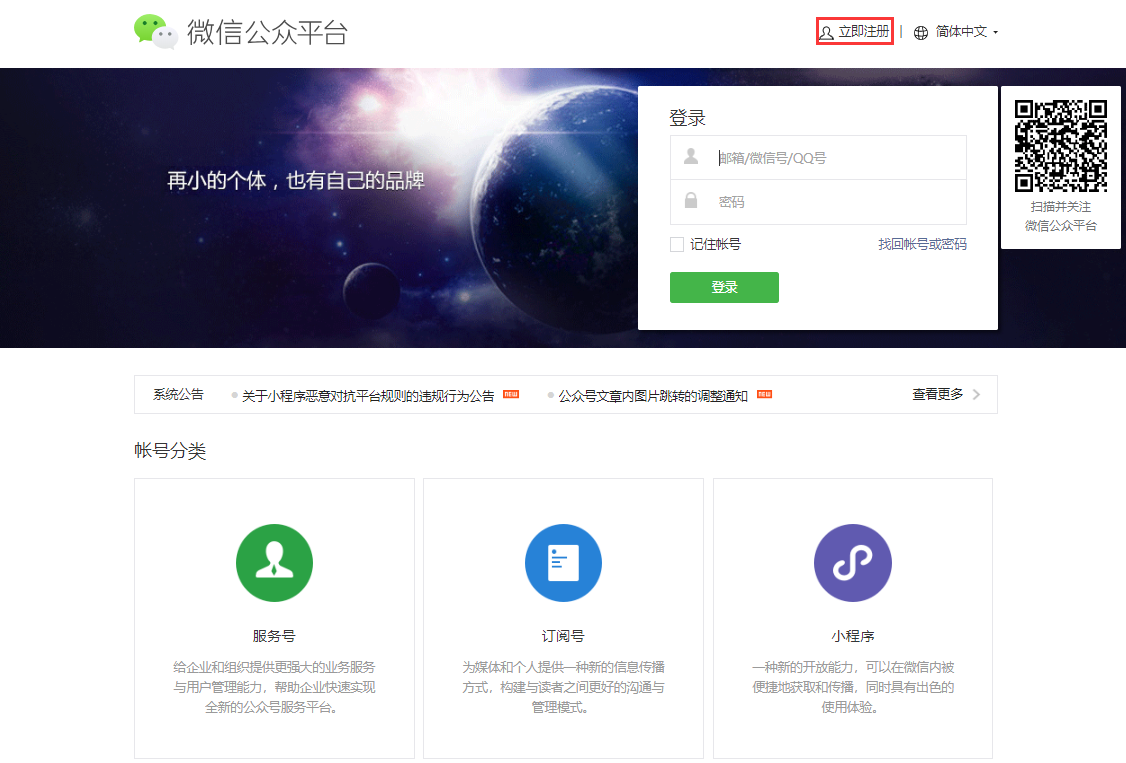Open announcement 关于小程序恶意对抗平台规则的违规行为公告
The image size is (1126, 763).
[x=368, y=395]
